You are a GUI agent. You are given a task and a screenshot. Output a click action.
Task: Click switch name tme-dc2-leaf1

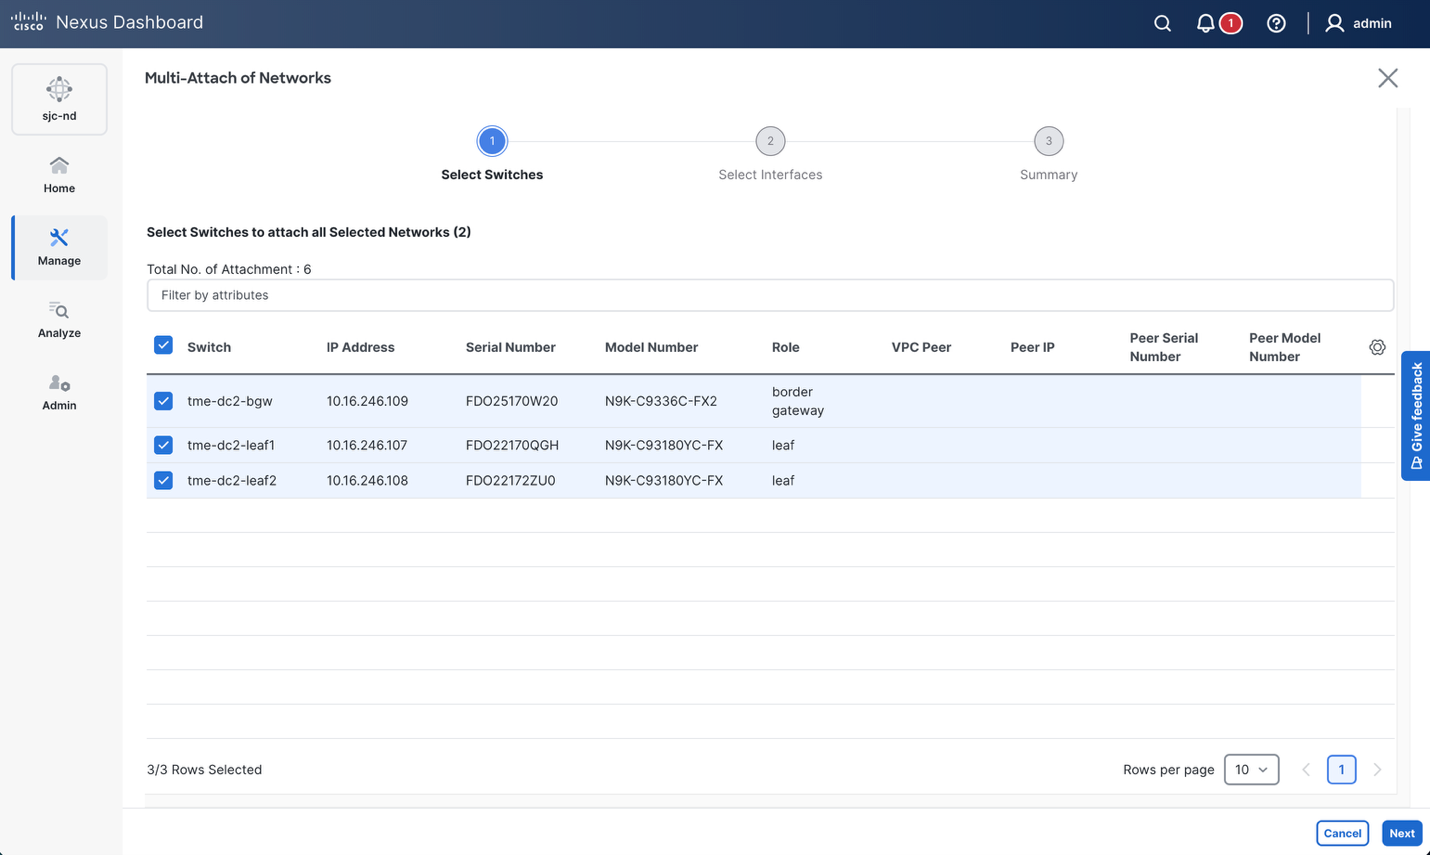[x=231, y=445]
